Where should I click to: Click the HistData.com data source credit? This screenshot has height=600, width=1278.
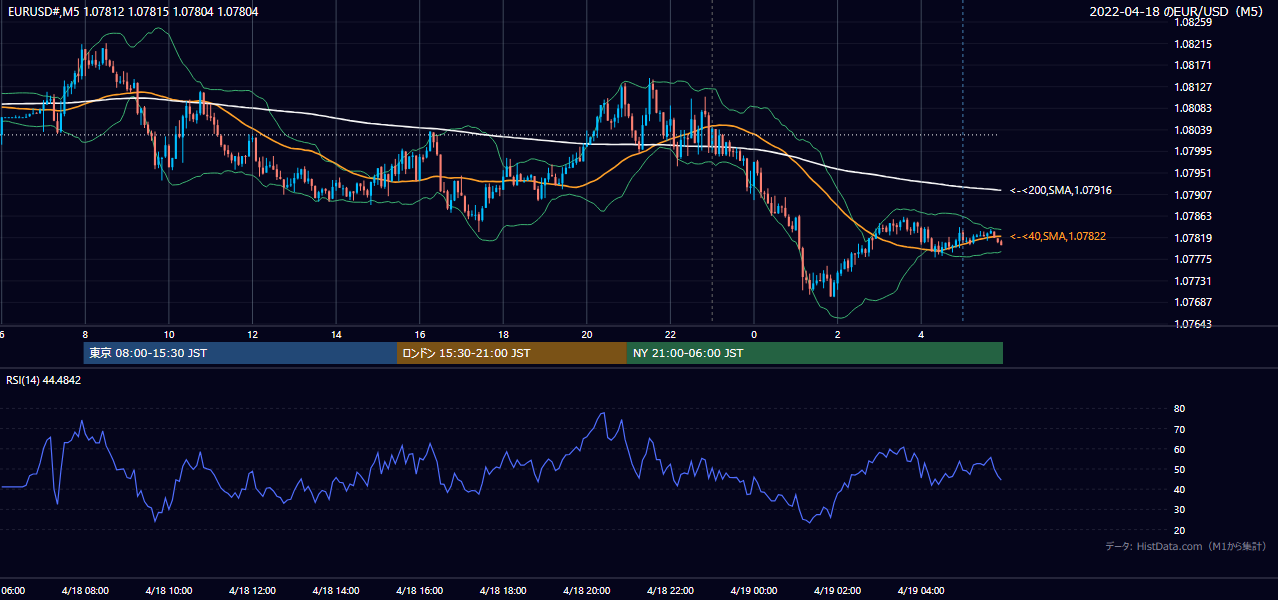tap(1185, 546)
